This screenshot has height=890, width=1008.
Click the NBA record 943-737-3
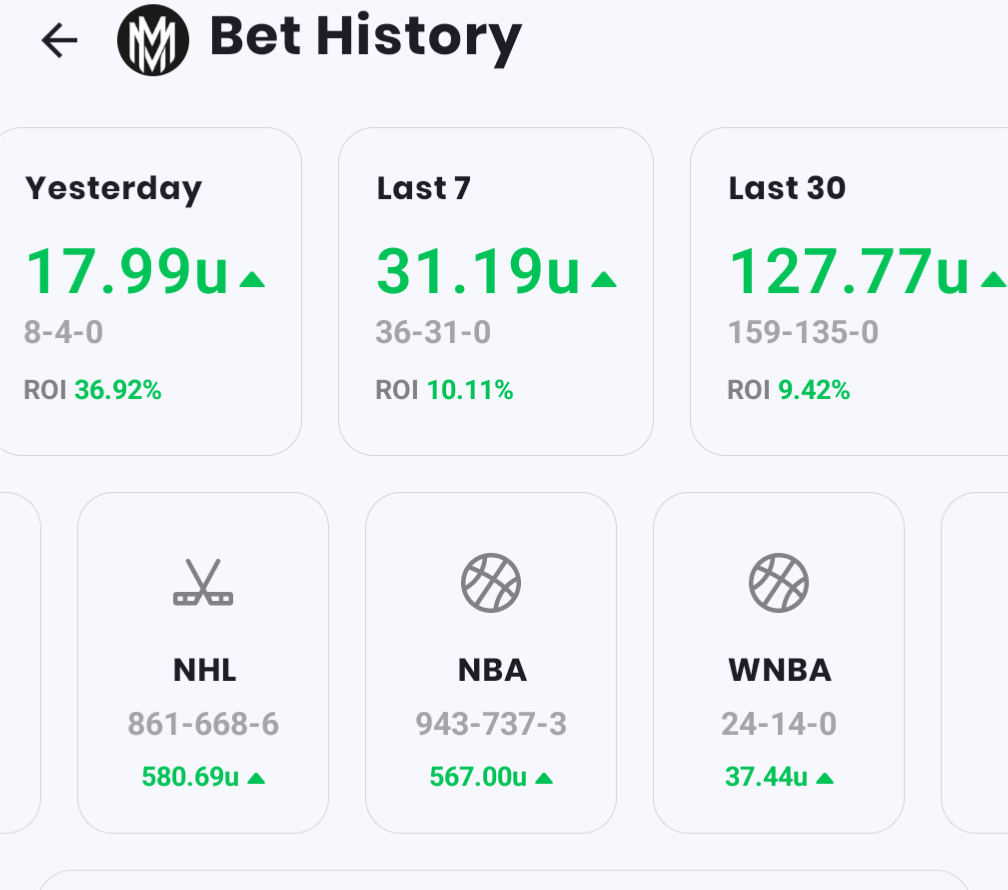491,724
